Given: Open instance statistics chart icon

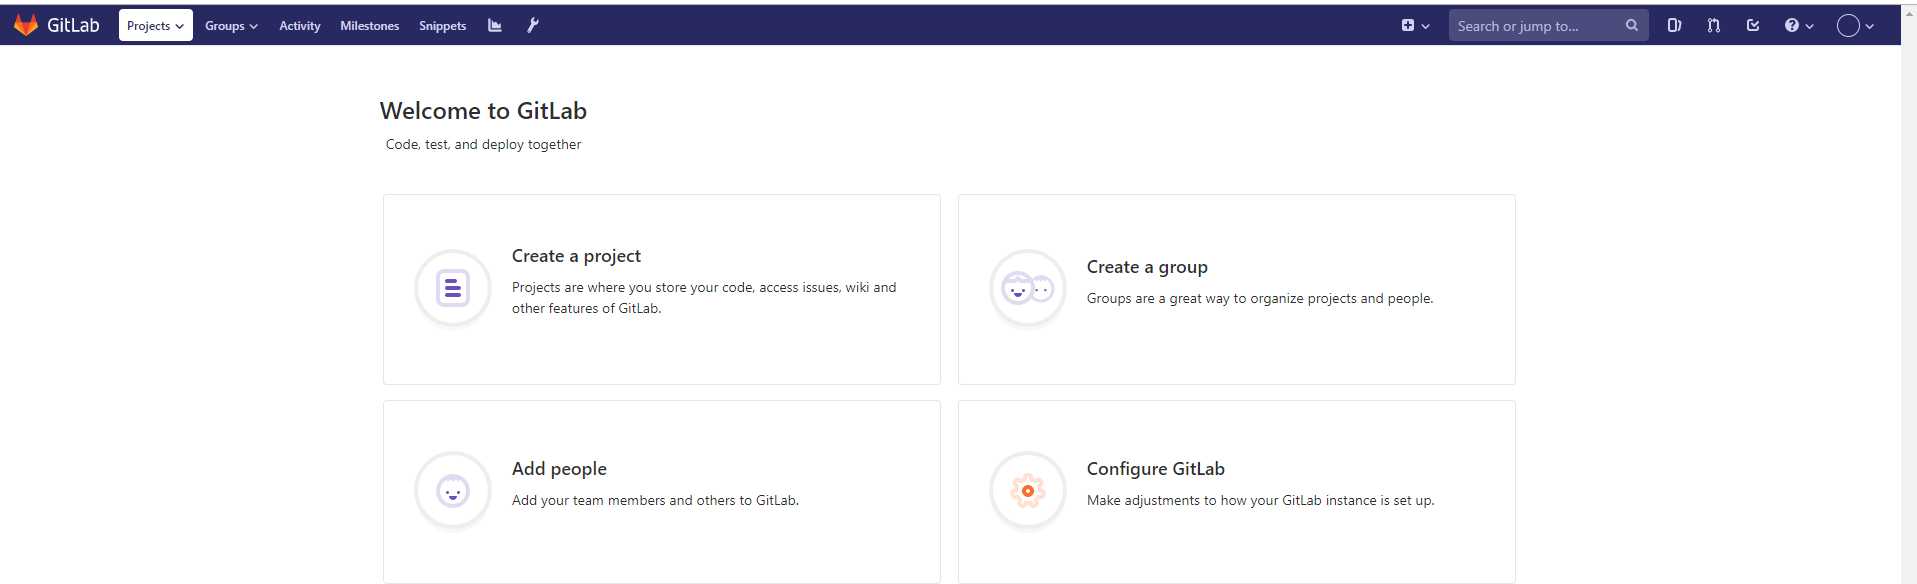Looking at the screenshot, I should point(494,26).
